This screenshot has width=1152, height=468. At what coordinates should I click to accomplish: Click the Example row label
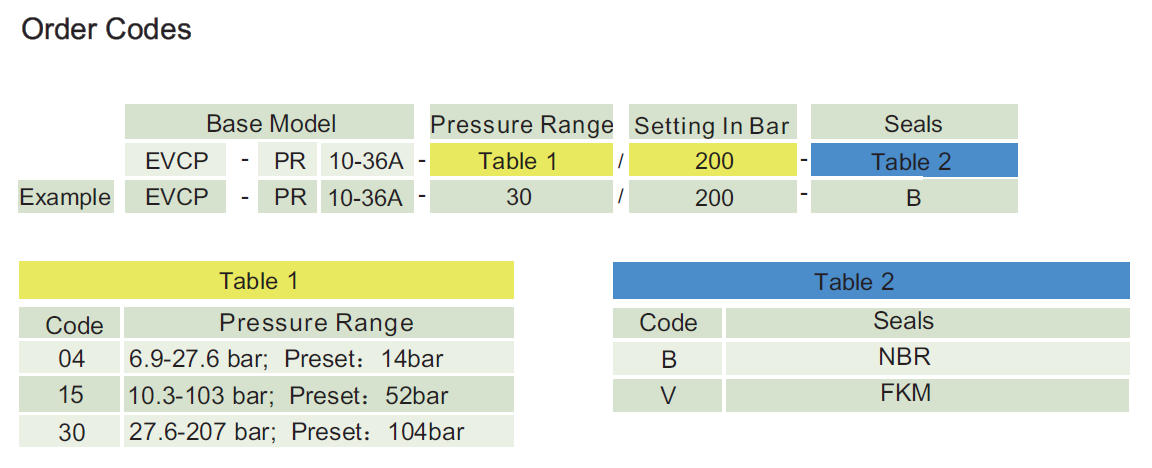coord(65,197)
